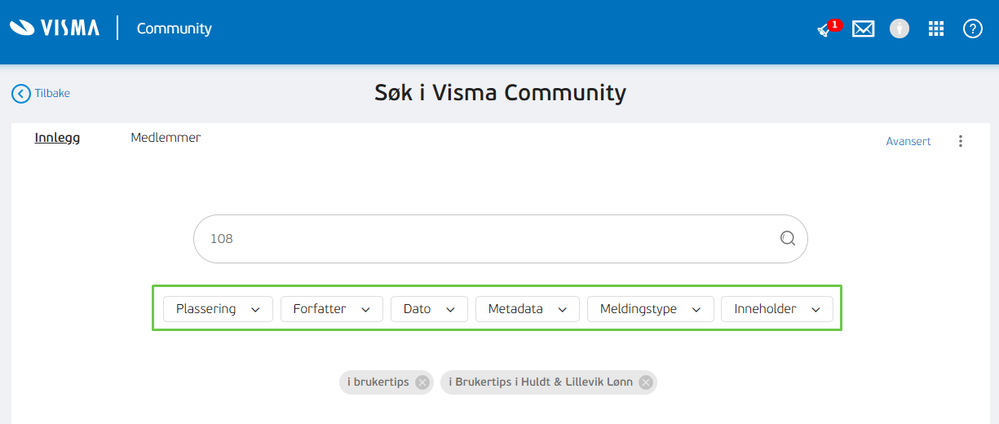Click the Avansert link
Image resolution: width=999 pixels, height=424 pixels.
tap(908, 142)
